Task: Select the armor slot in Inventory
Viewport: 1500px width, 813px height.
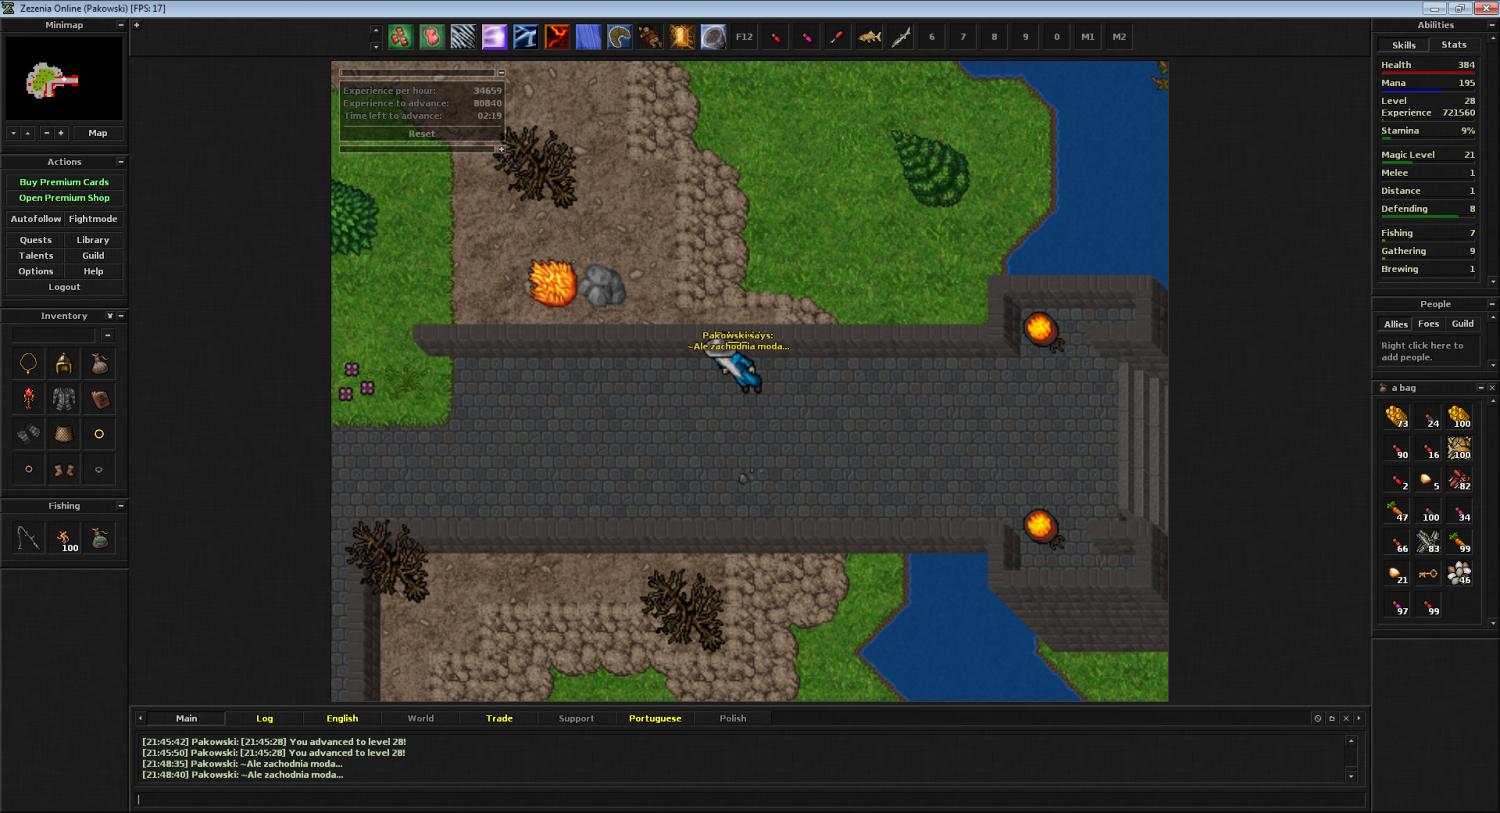Action: click(x=64, y=399)
